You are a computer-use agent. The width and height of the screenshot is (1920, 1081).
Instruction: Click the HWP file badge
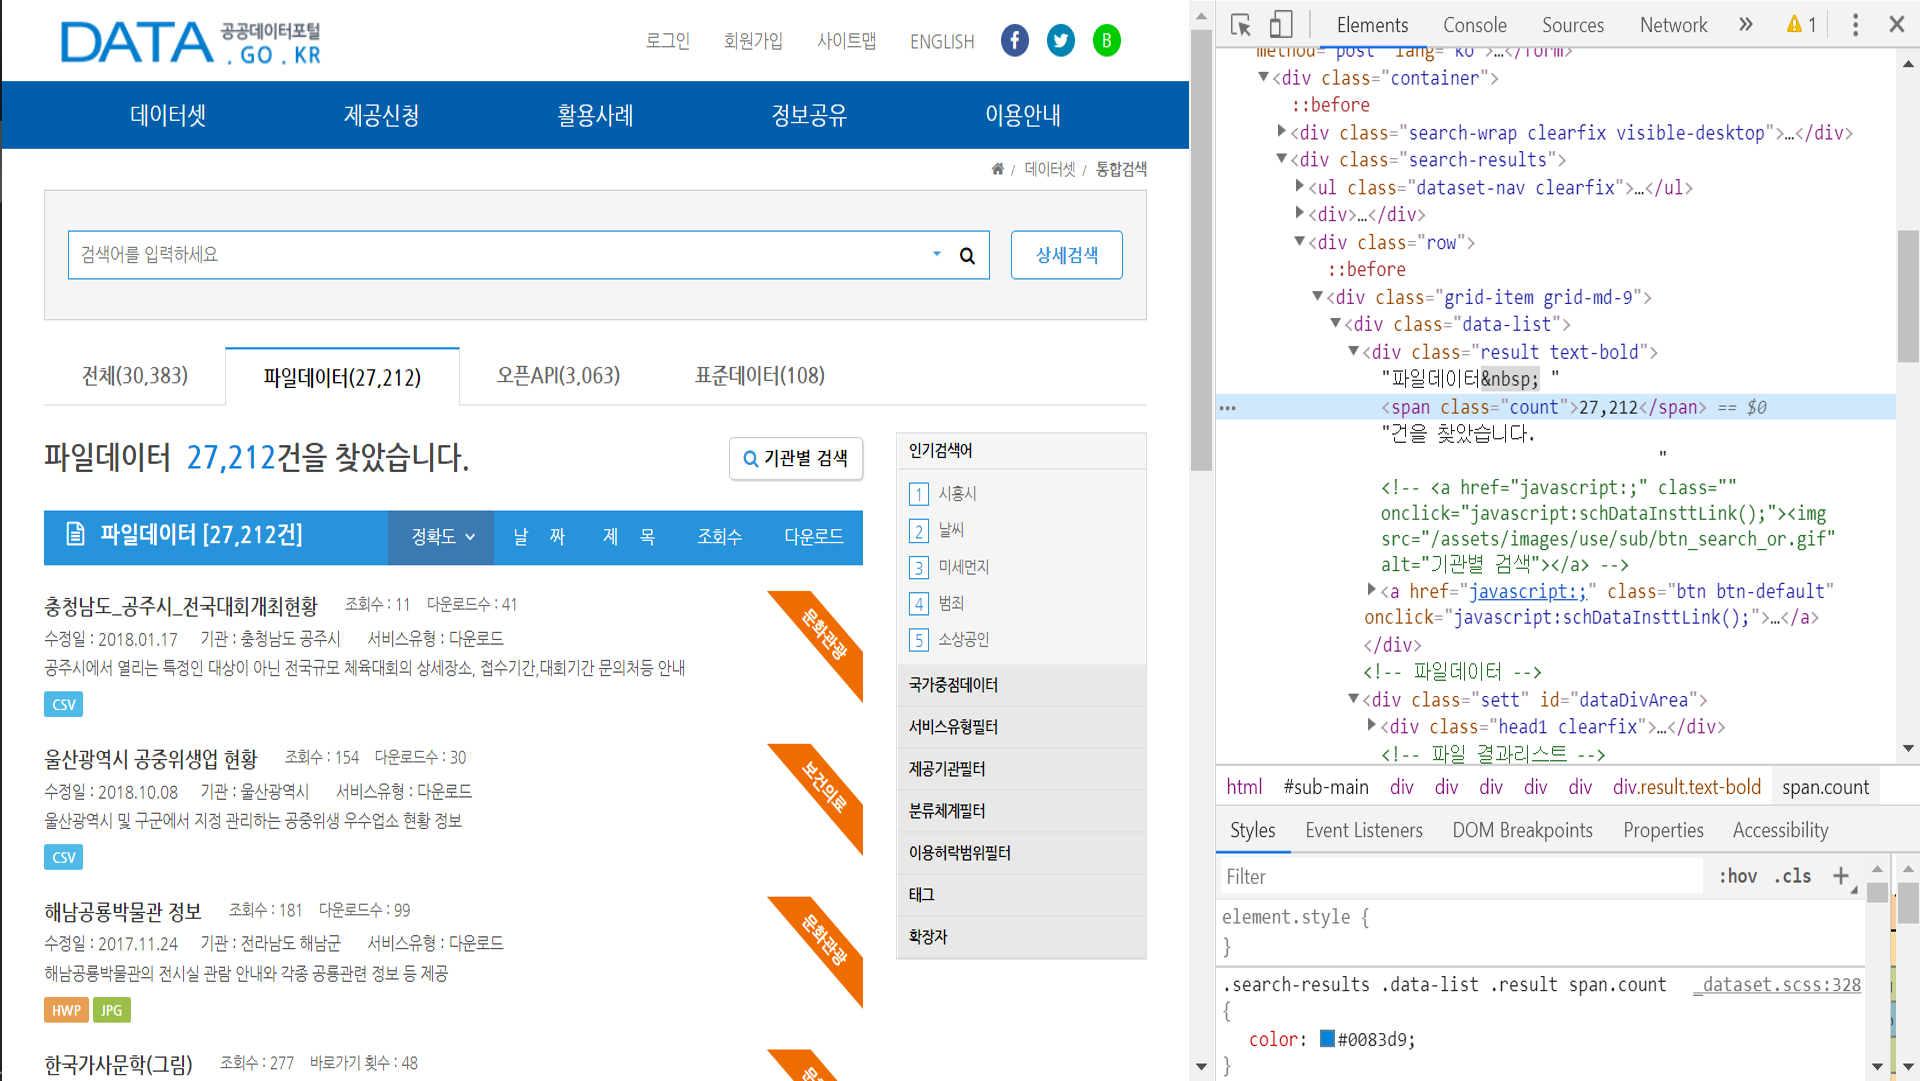66,1011
